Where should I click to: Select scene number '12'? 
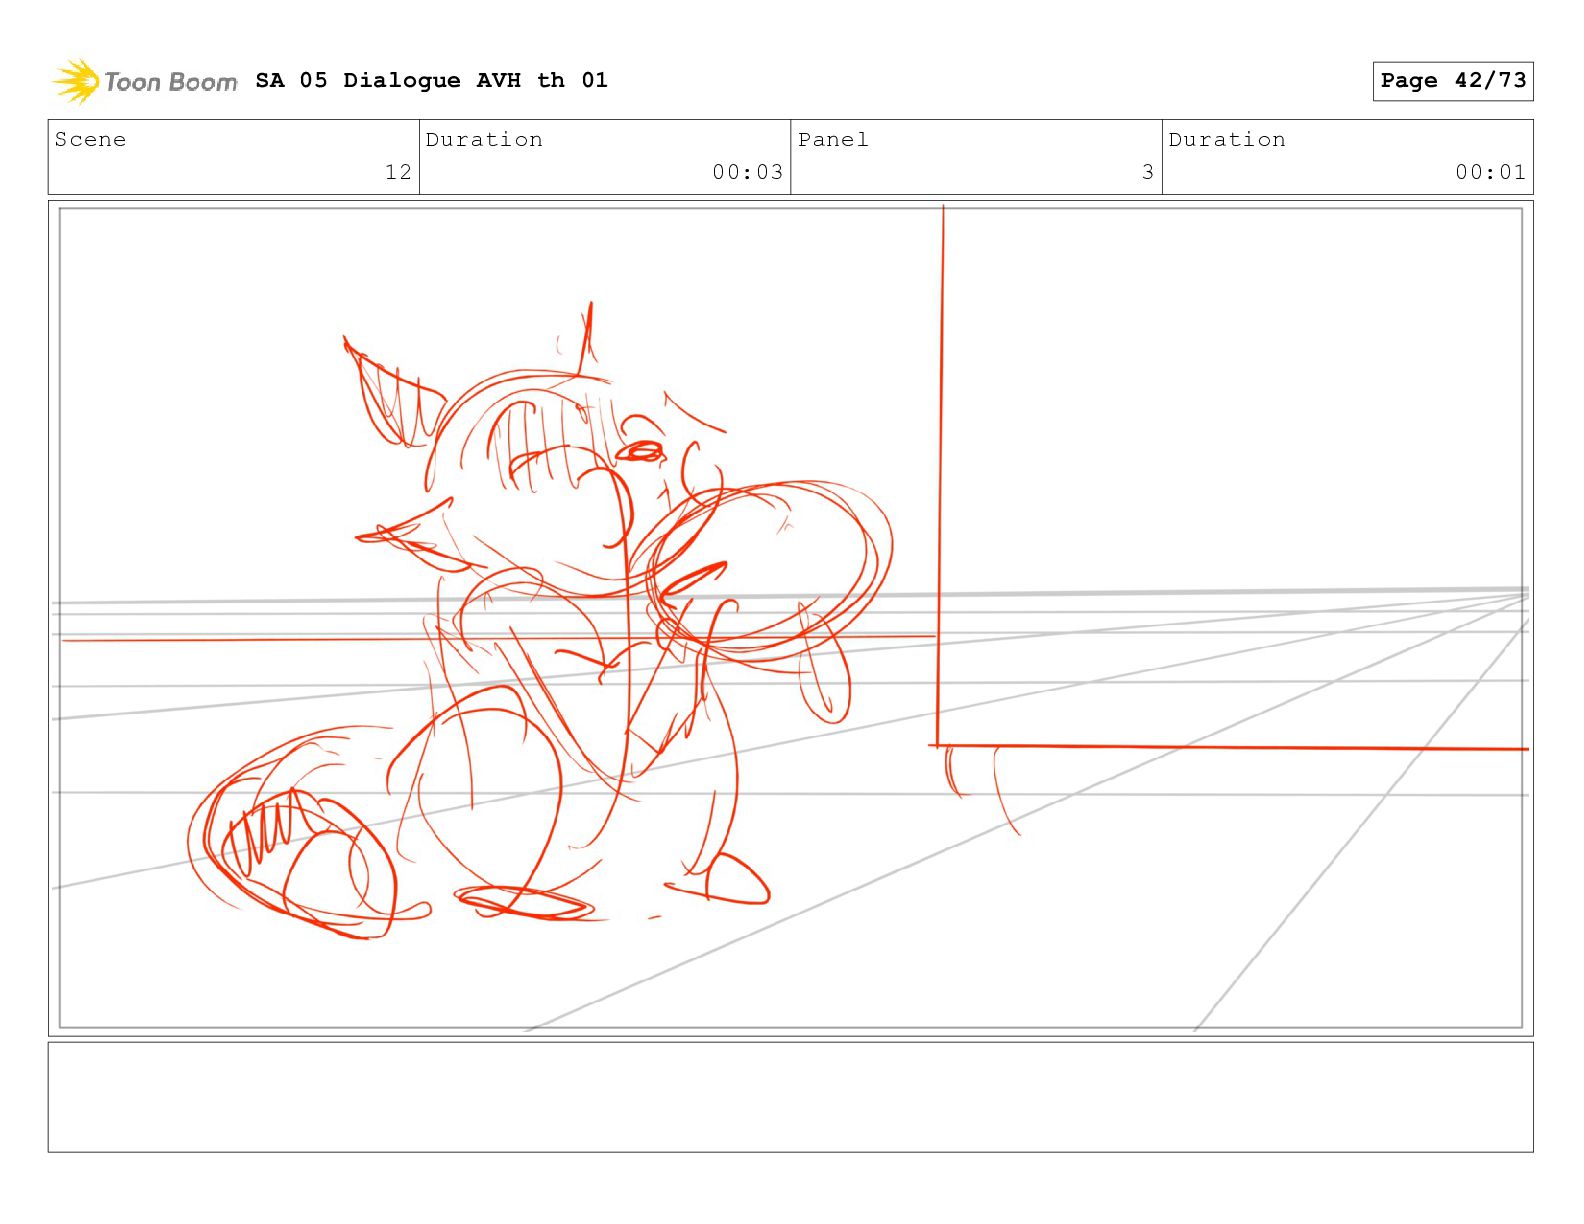coord(398,172)
